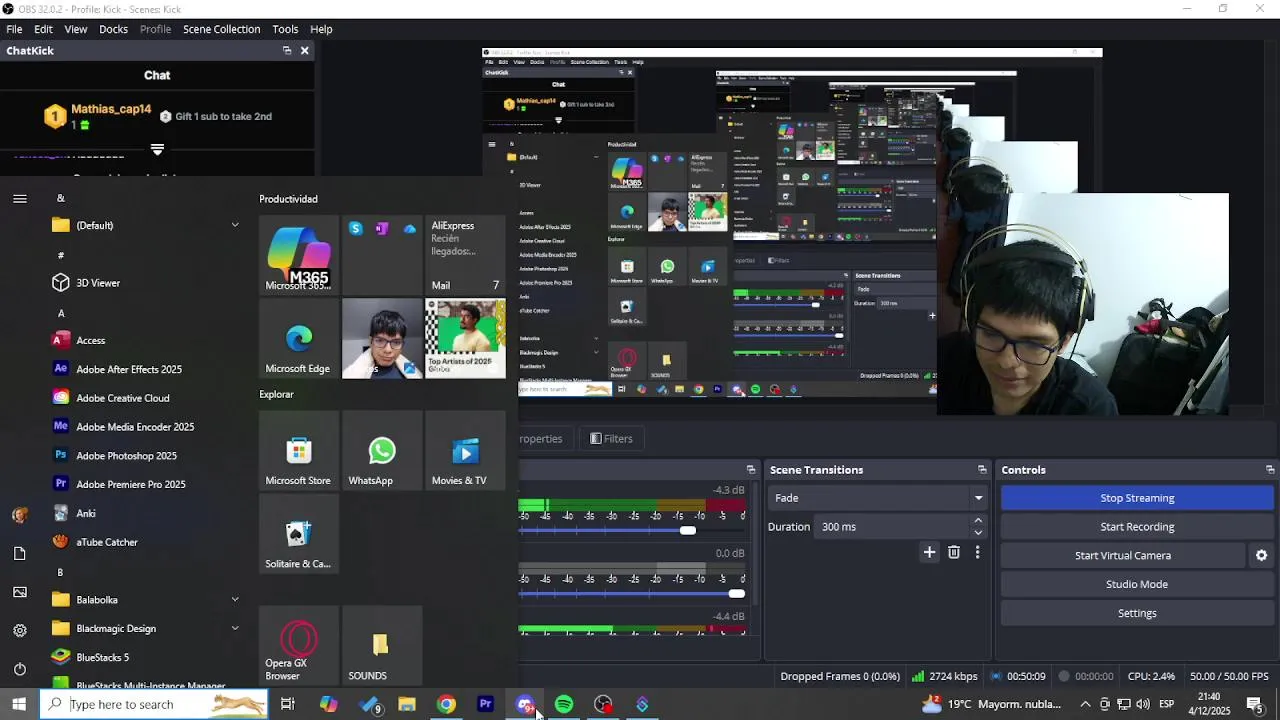Click the chat collapse arrow below leaderboard

tap(157, 149)
